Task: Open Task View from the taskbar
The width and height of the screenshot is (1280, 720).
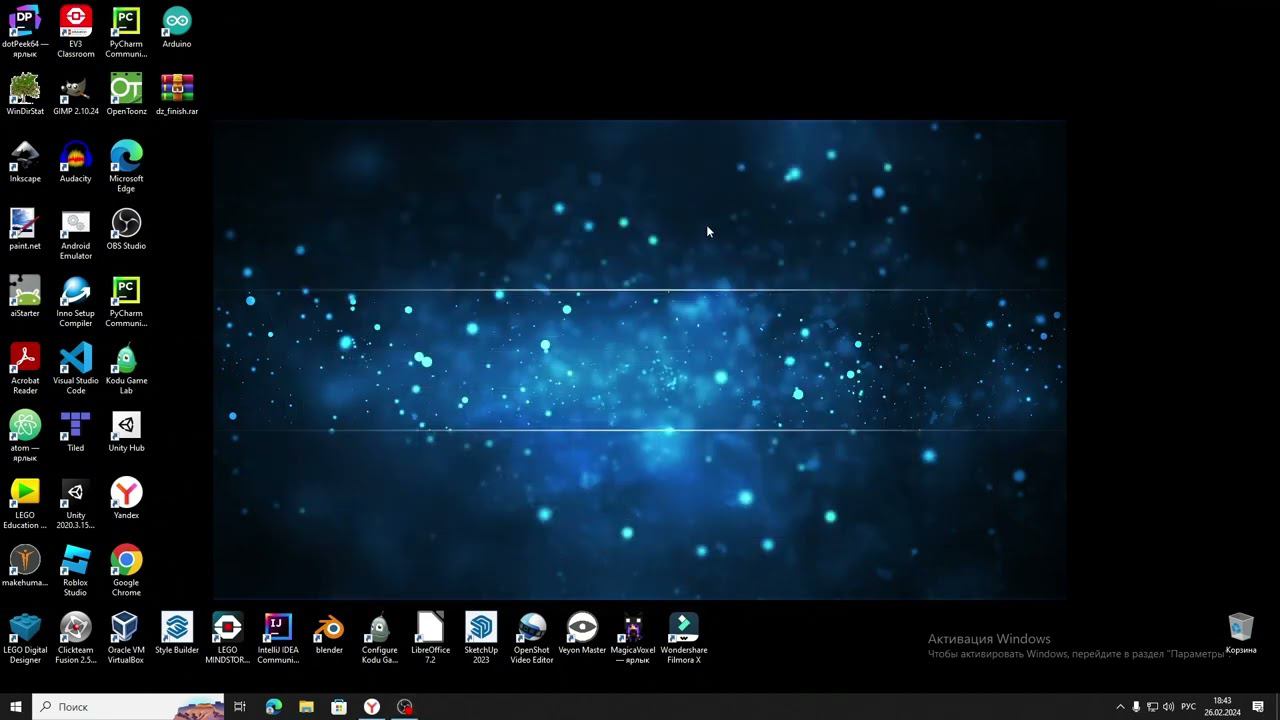Action: tap(240, 707)
